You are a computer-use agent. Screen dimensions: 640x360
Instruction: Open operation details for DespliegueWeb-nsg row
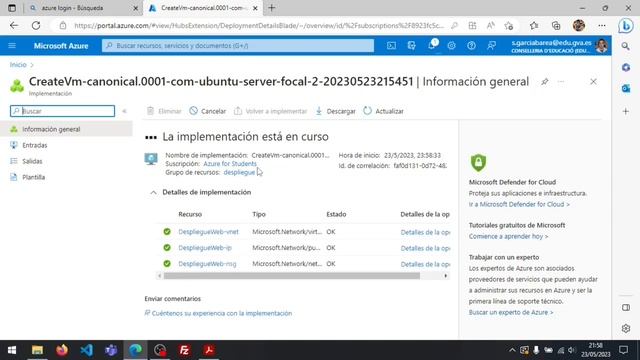[425, 264]
